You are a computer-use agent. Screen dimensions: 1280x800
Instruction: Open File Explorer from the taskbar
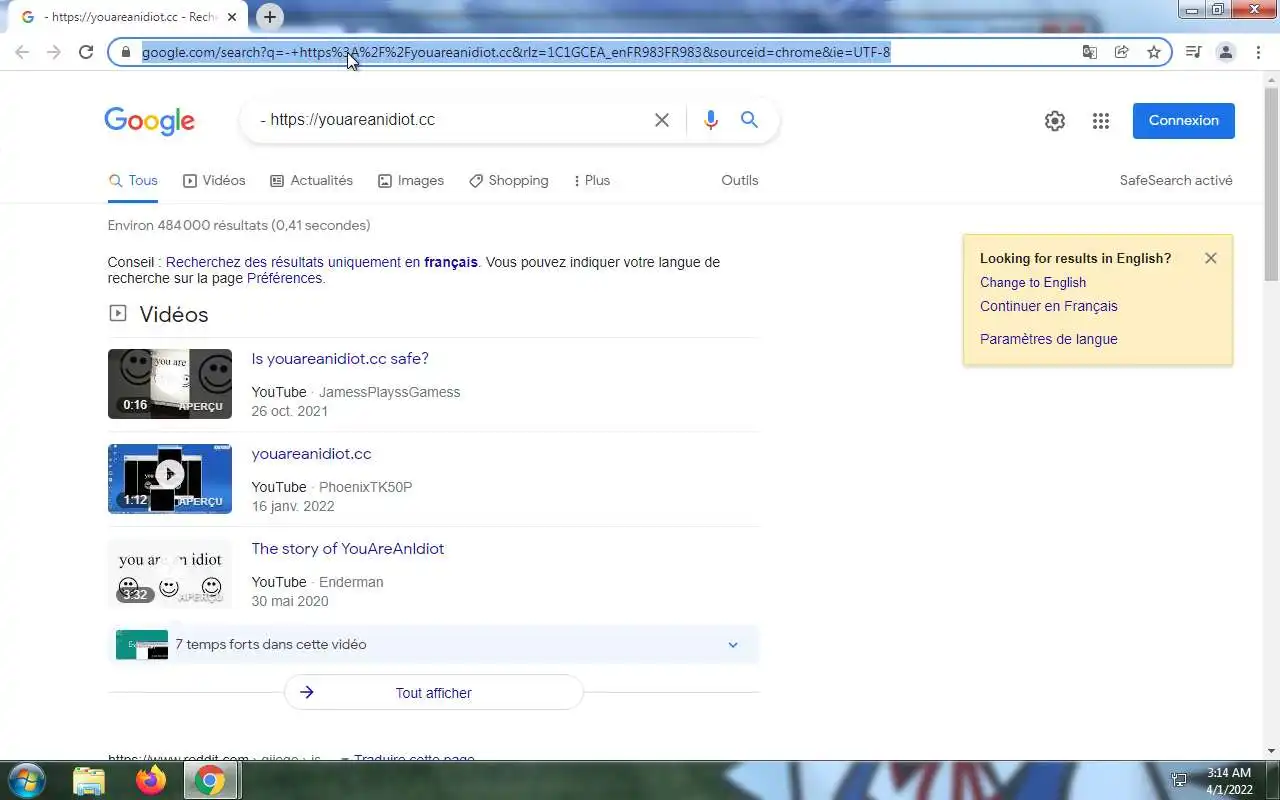click(89, 780)
